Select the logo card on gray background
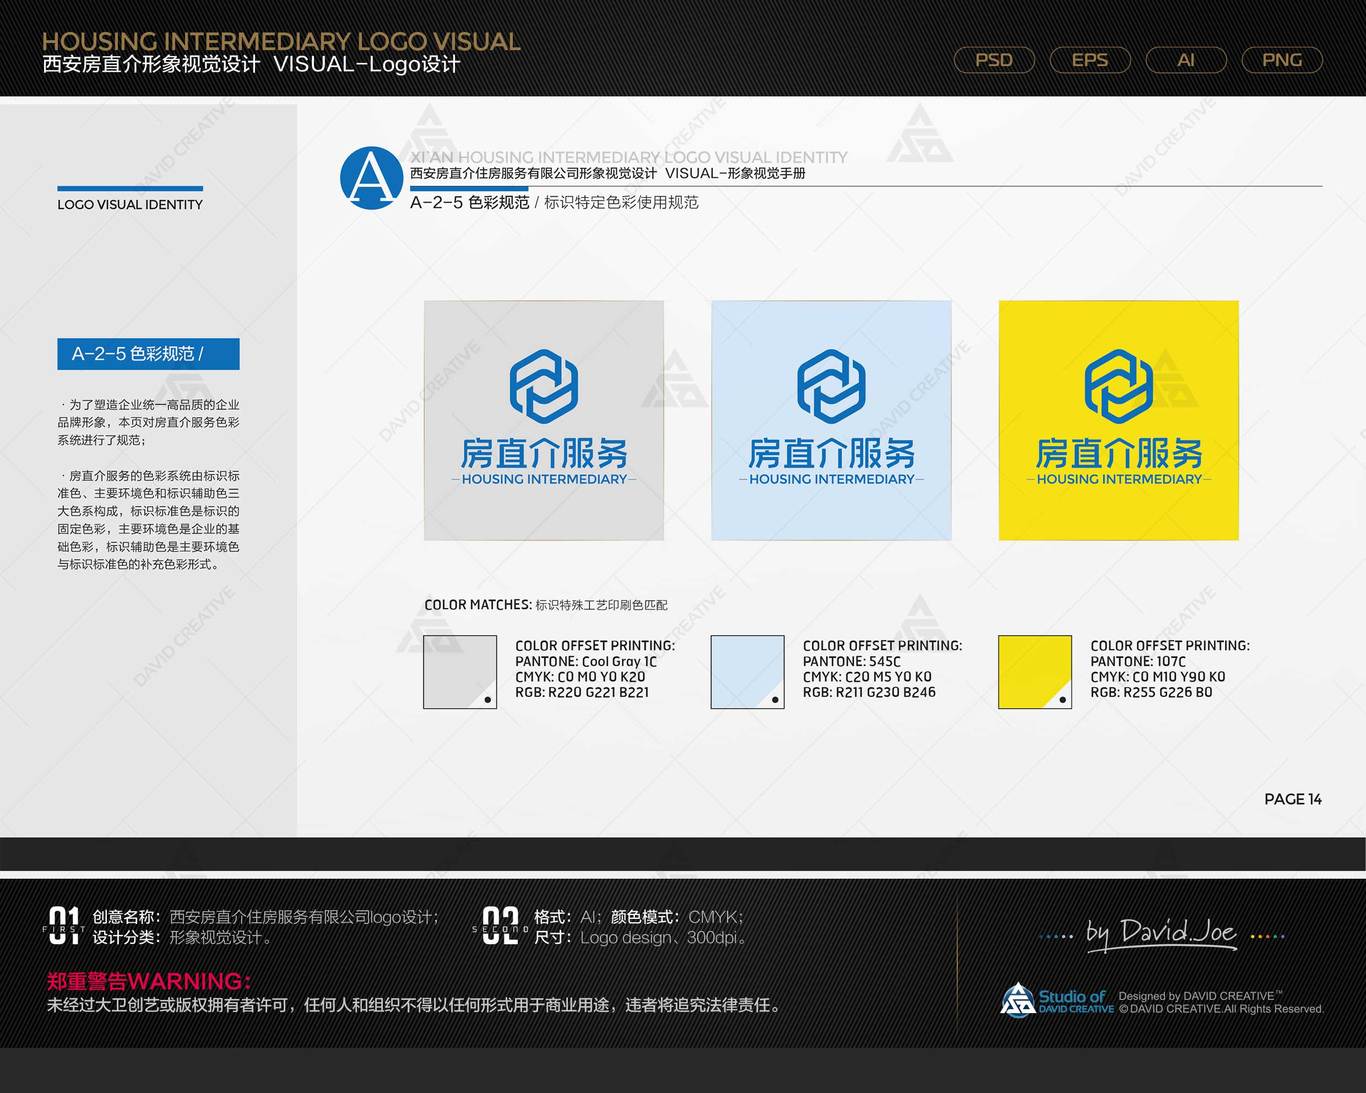 (544, 420)
